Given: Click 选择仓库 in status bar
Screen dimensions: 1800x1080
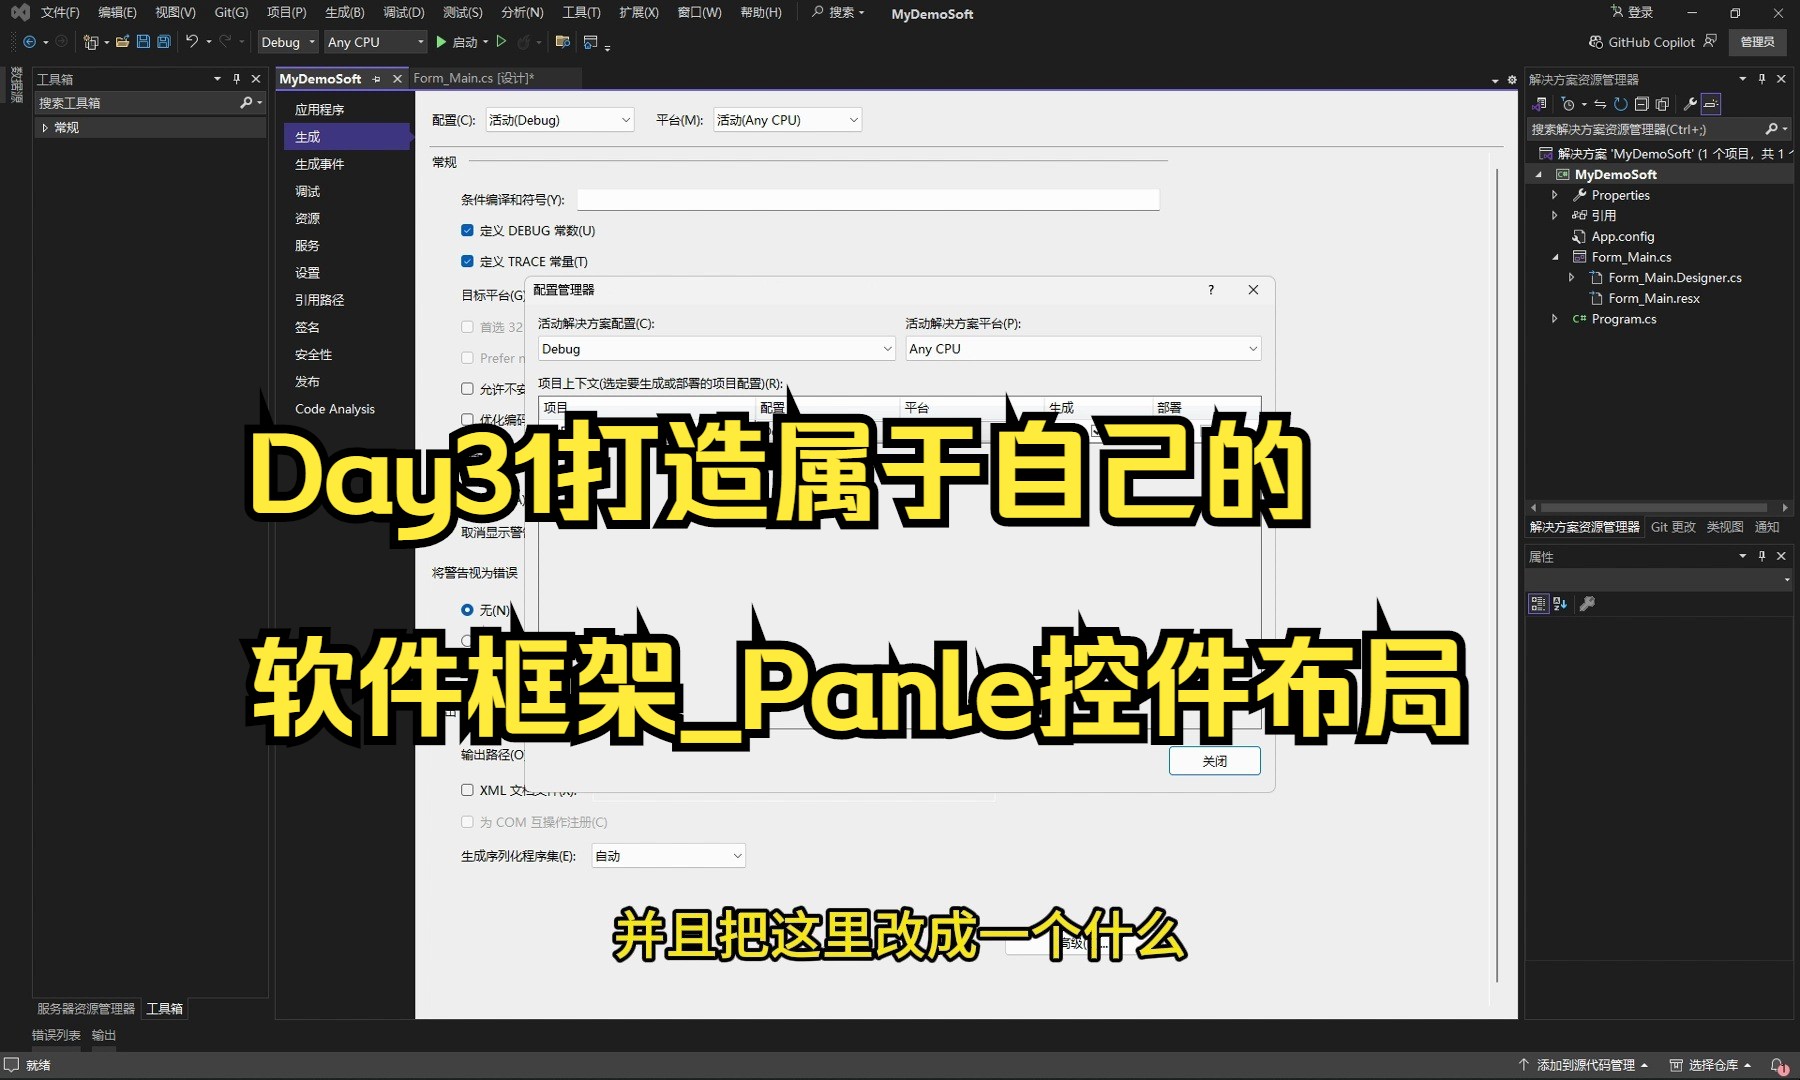Looking at the screenshot, I should click(1710, 1066).
